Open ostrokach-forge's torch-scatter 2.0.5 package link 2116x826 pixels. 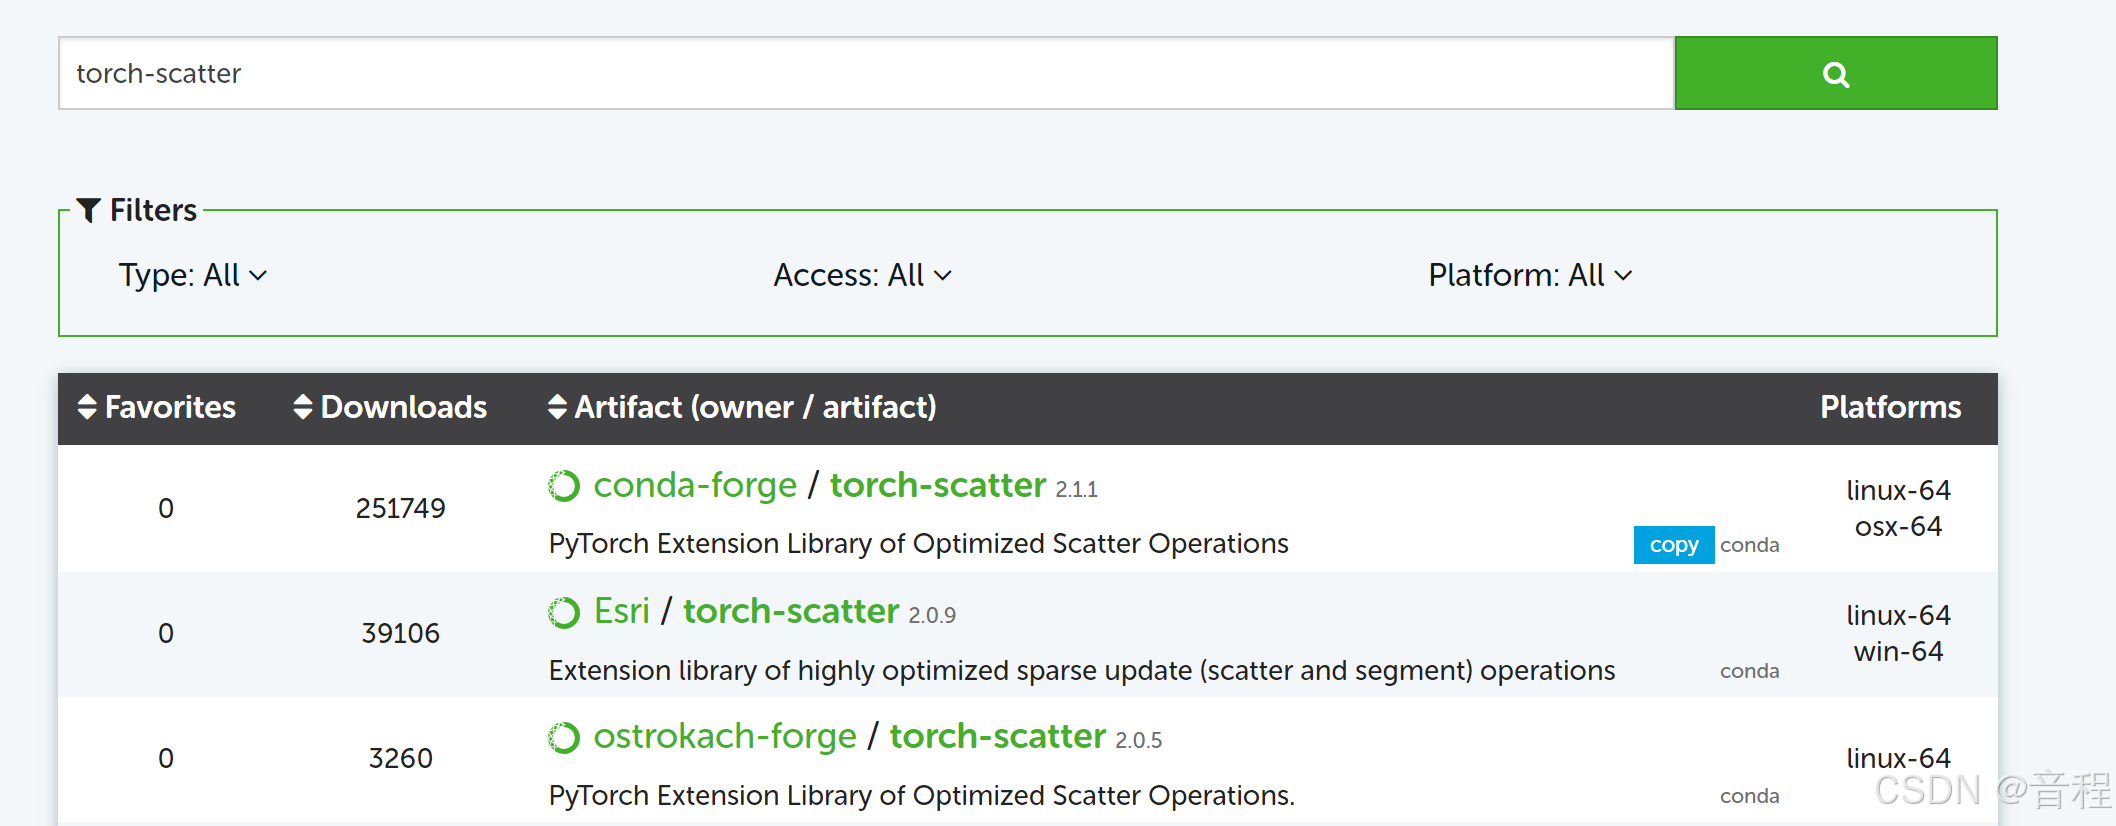click(x=998, y=736)
